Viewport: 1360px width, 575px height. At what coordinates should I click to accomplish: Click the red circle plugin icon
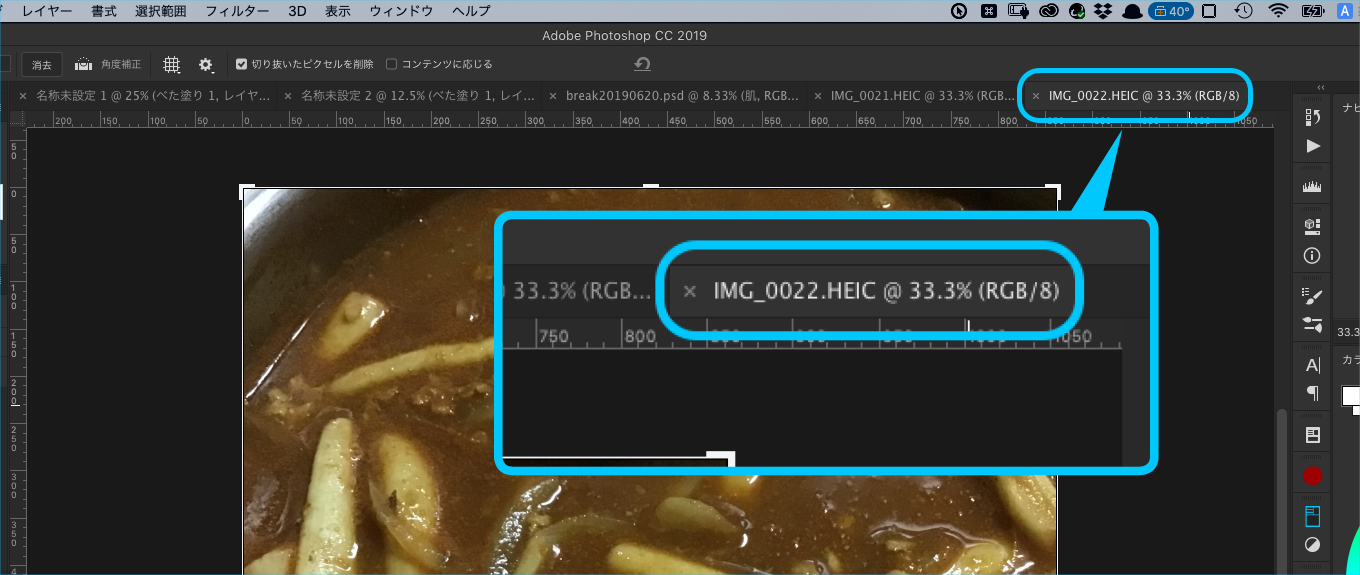tap(1313, 476)
